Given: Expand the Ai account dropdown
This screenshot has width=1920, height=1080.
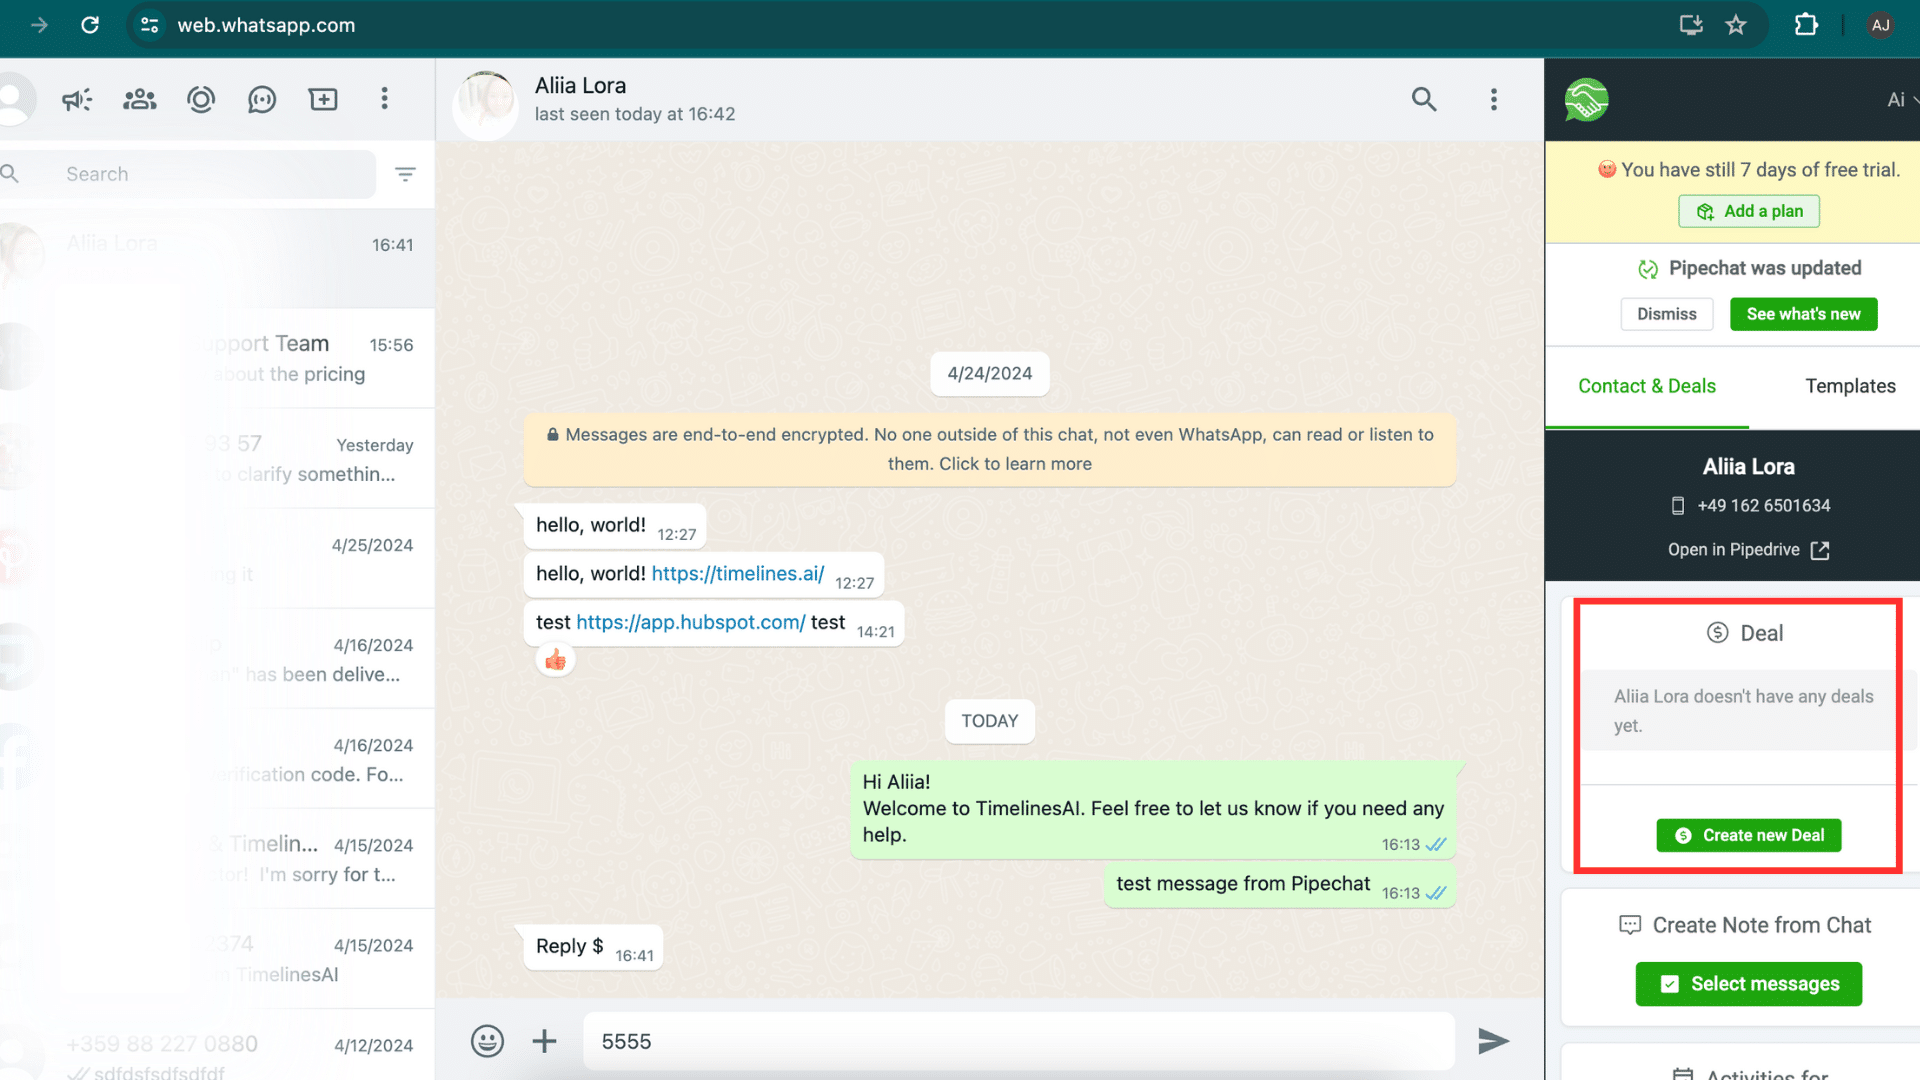Looking at the screenshot, I should pos(1902,100).
